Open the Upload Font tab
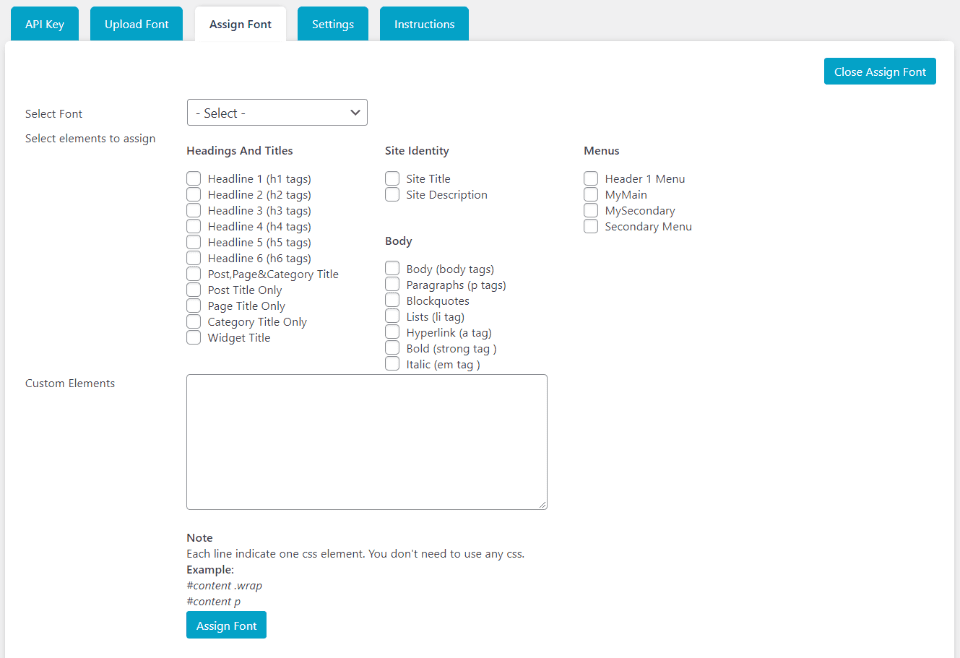Viewport: 960px width, 658px height. pyautogui.click(x=136, y=24)
